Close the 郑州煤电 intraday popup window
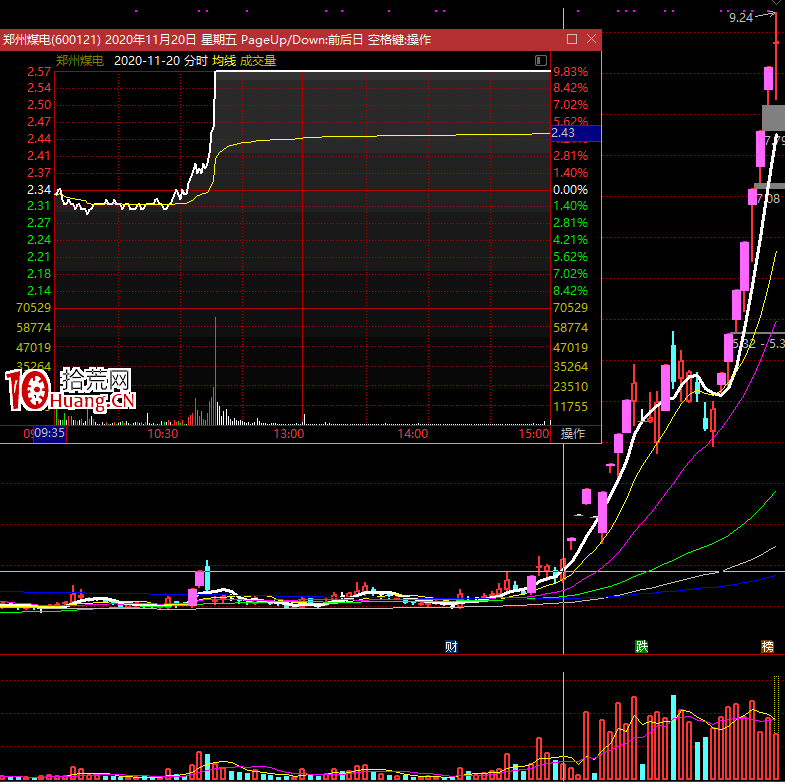Image resolution: width=785 pixels, height=782 pixels. (x=591, y=39)
